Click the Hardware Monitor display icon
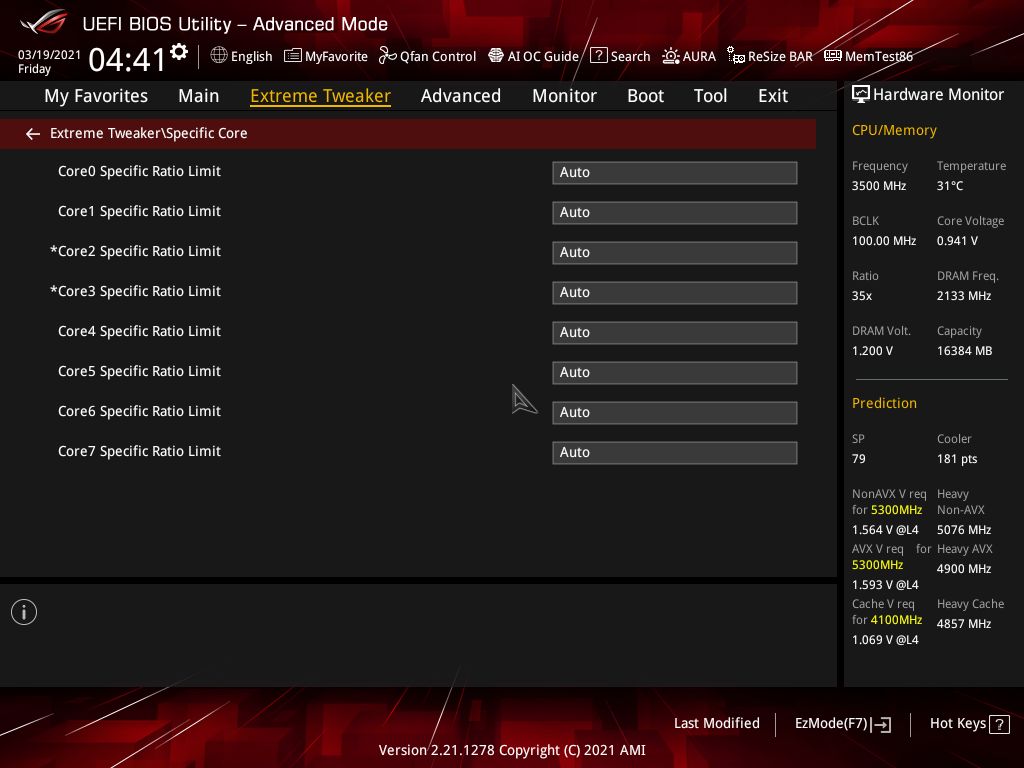Screen dimensions: 1024x768 tap(861, 95)
